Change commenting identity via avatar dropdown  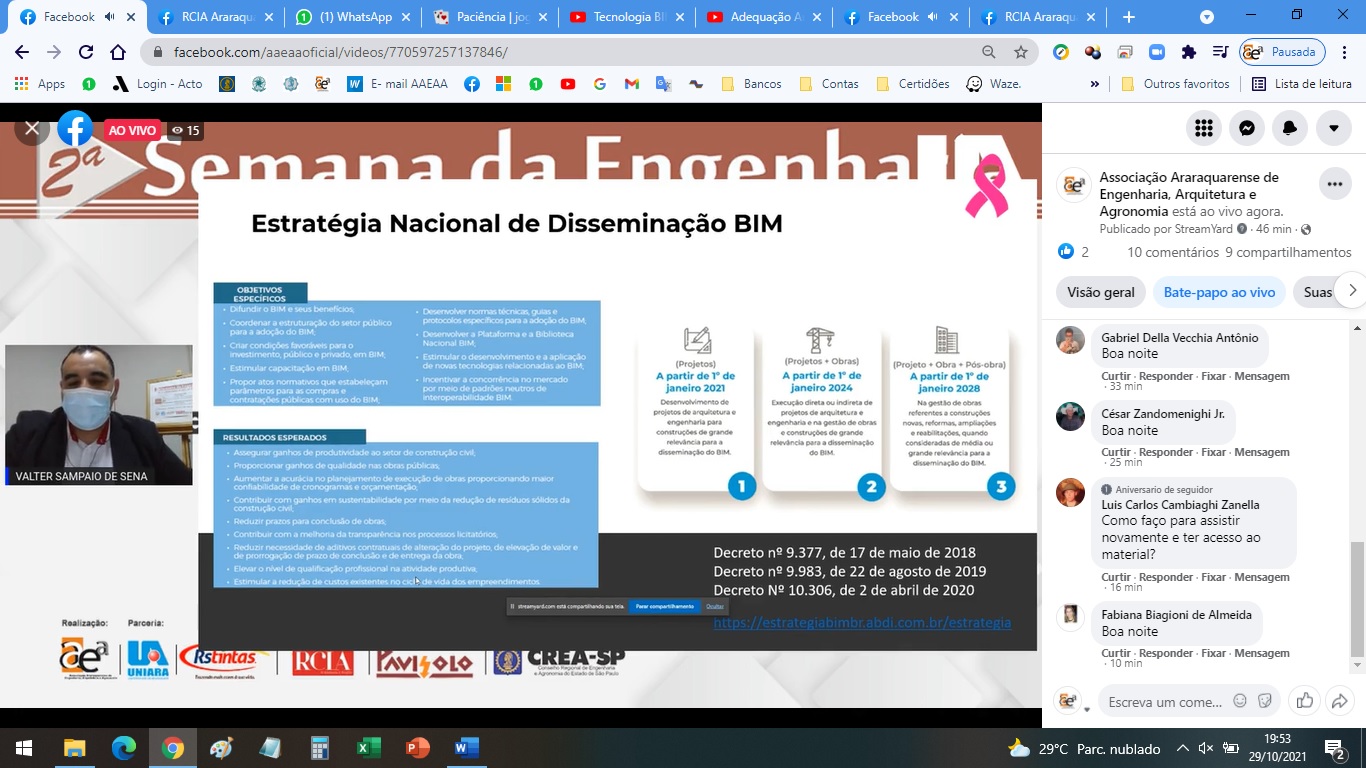[1071, 701]
